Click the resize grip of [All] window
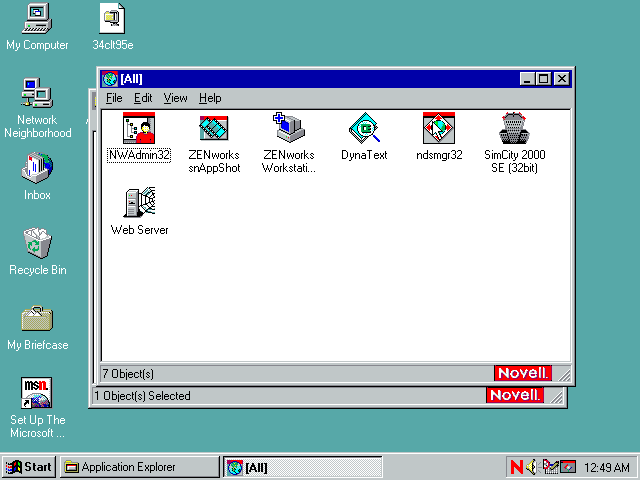 564,375
